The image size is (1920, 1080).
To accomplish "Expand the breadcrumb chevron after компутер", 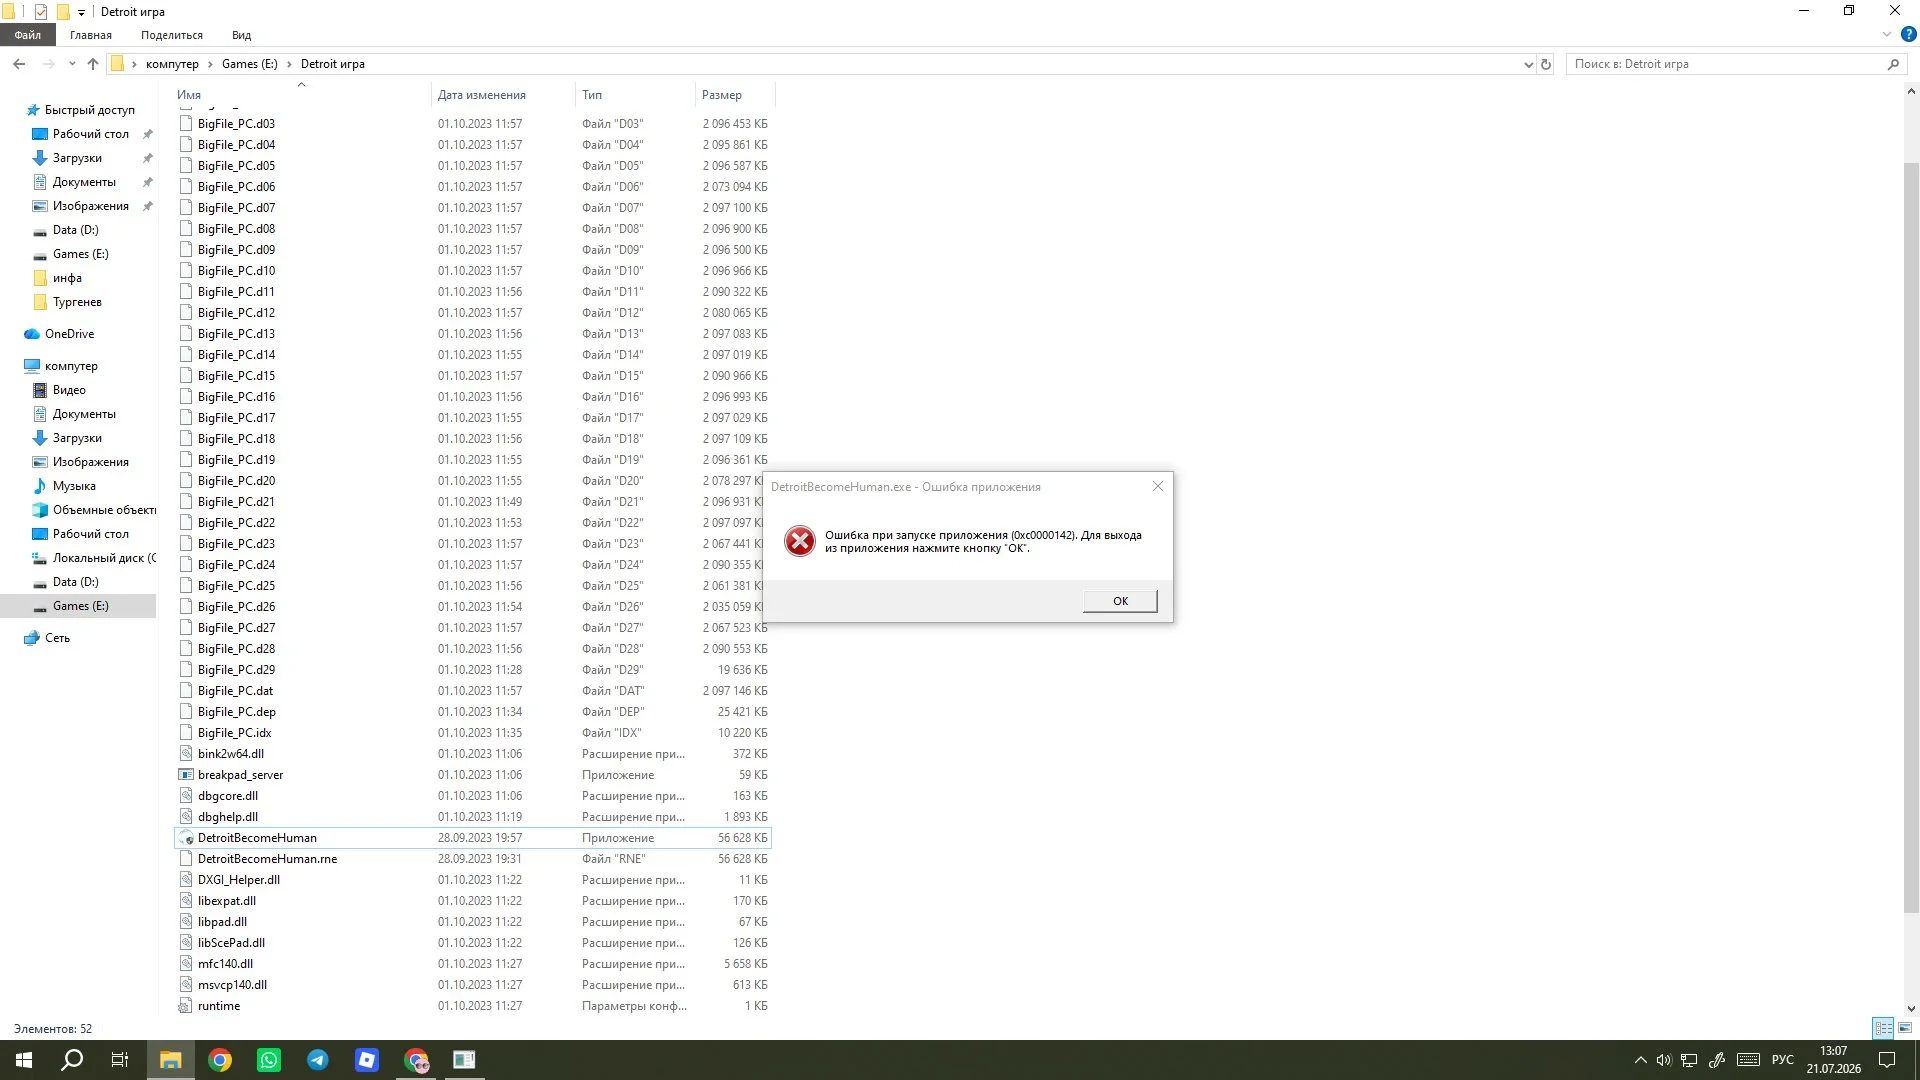I will 210,64.
